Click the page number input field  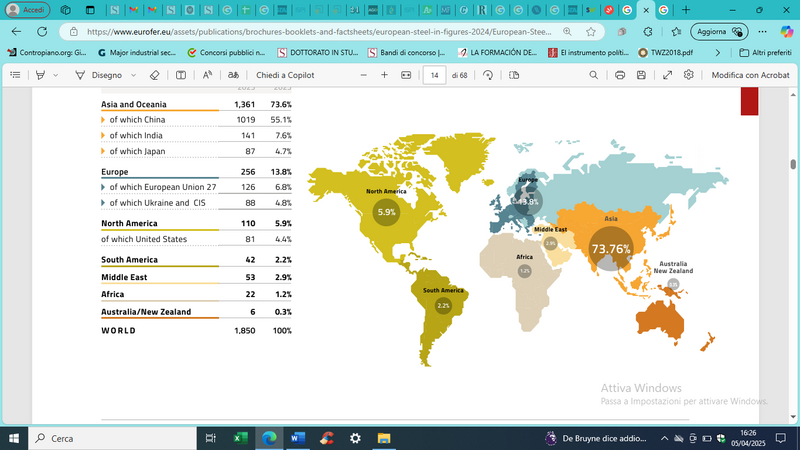coord(434,75)
